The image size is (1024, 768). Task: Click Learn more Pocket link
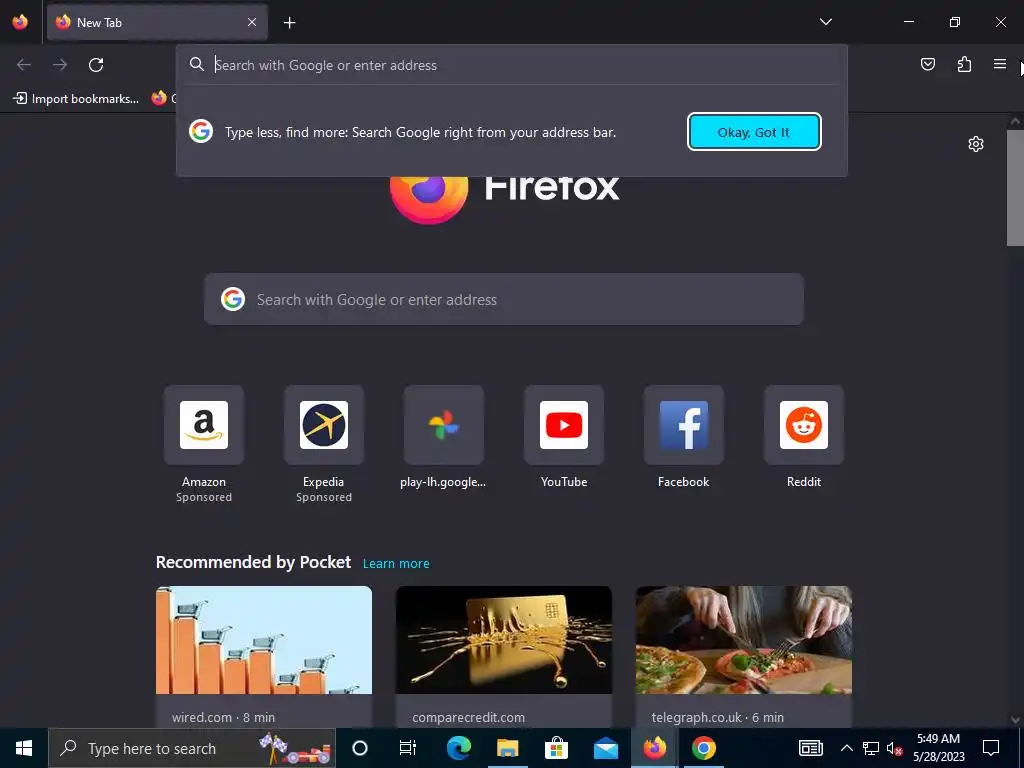[396, 564]
